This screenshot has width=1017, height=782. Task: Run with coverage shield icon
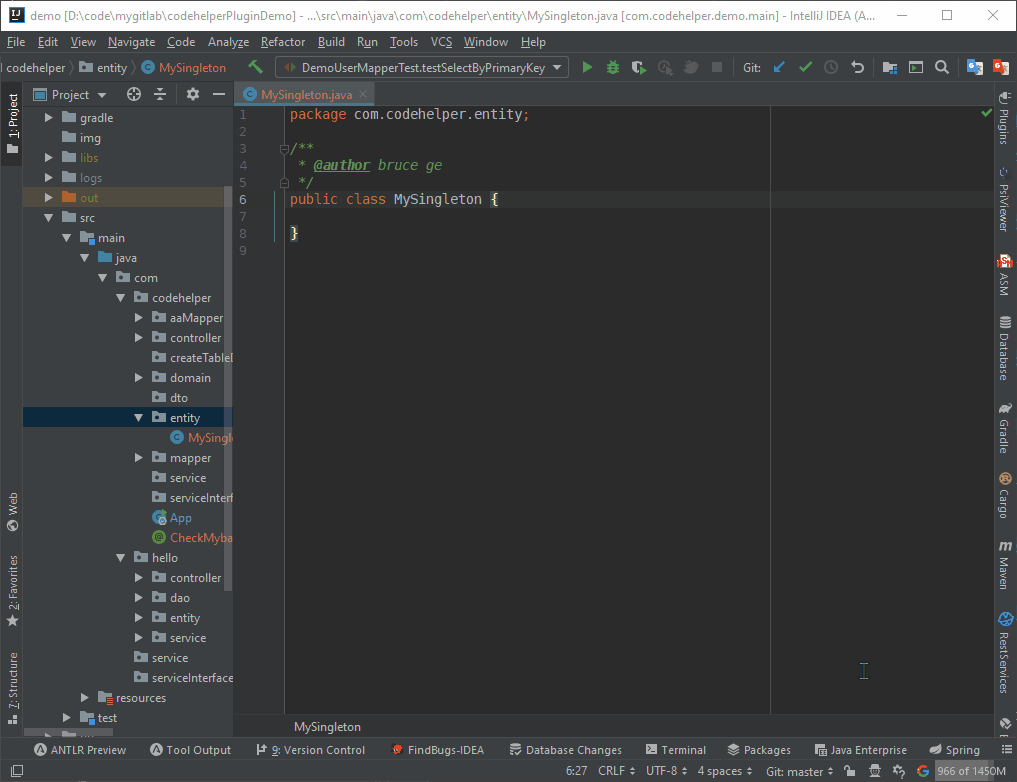639,67
